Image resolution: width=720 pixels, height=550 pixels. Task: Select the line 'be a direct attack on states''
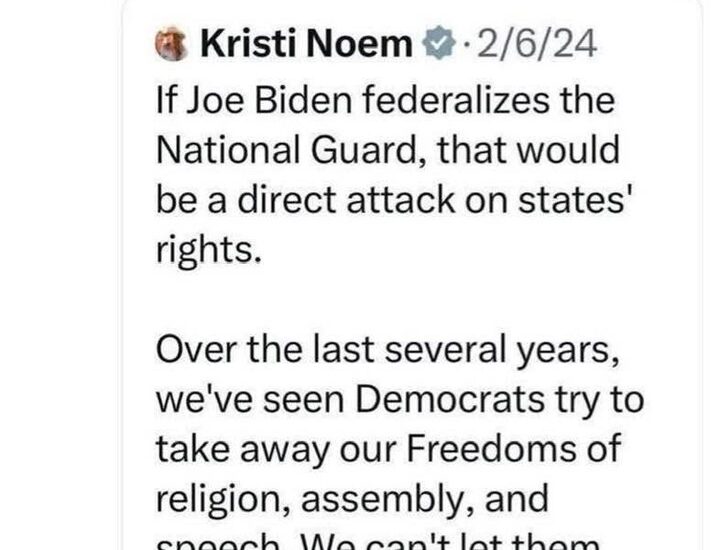(391, 201)
